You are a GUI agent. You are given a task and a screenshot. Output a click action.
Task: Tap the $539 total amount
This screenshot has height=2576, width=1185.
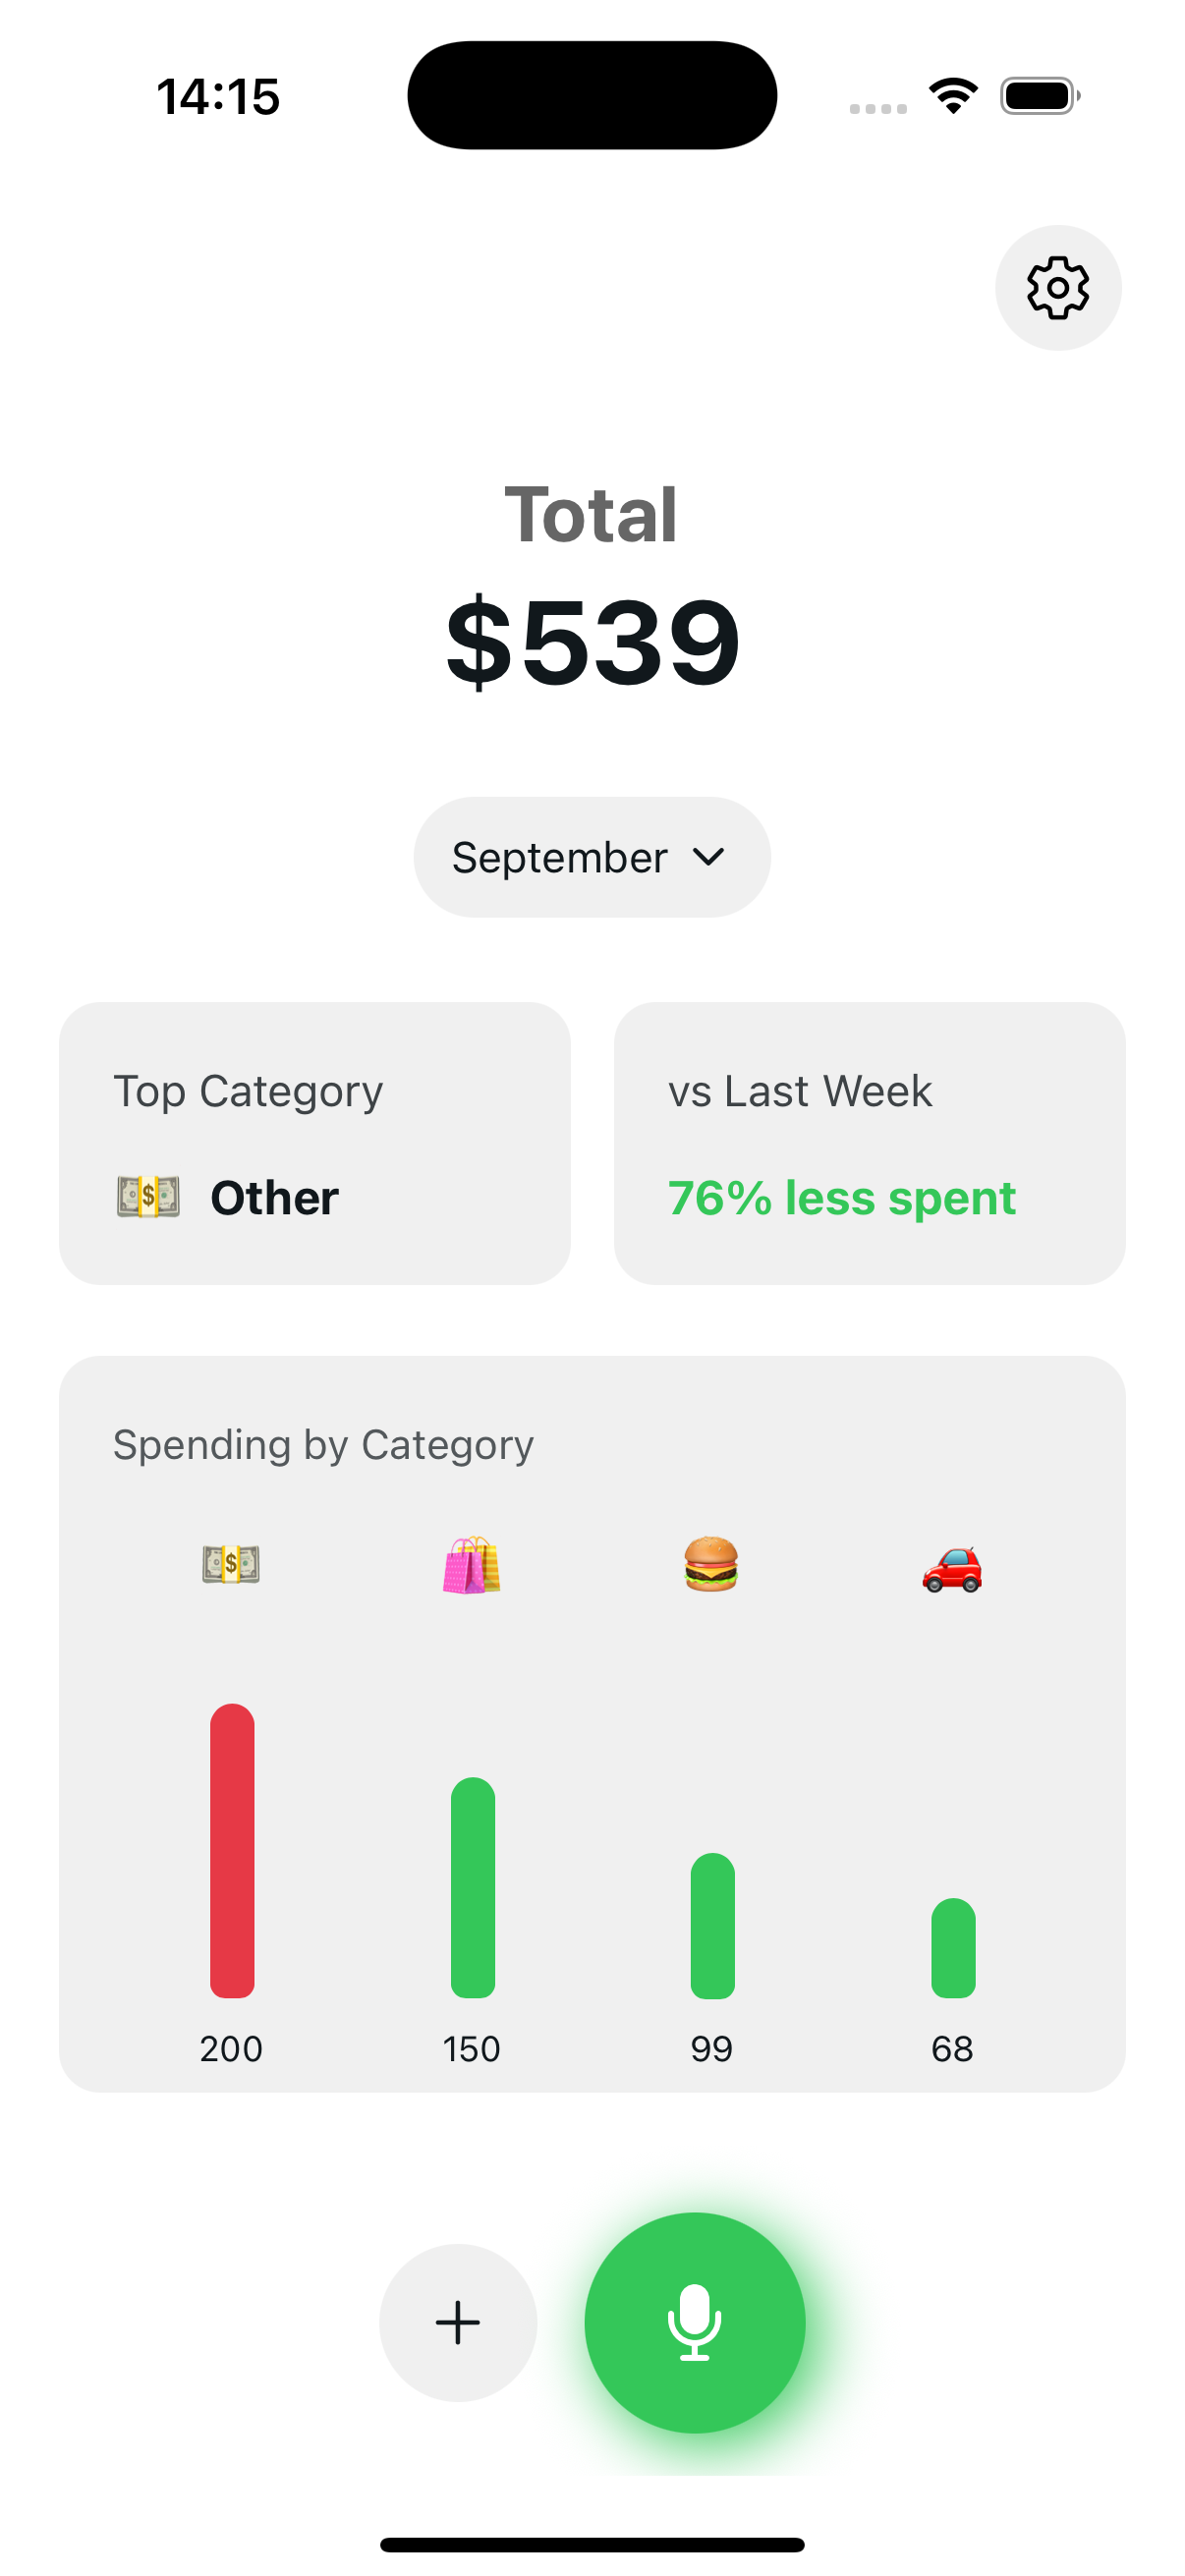(592, 640)
